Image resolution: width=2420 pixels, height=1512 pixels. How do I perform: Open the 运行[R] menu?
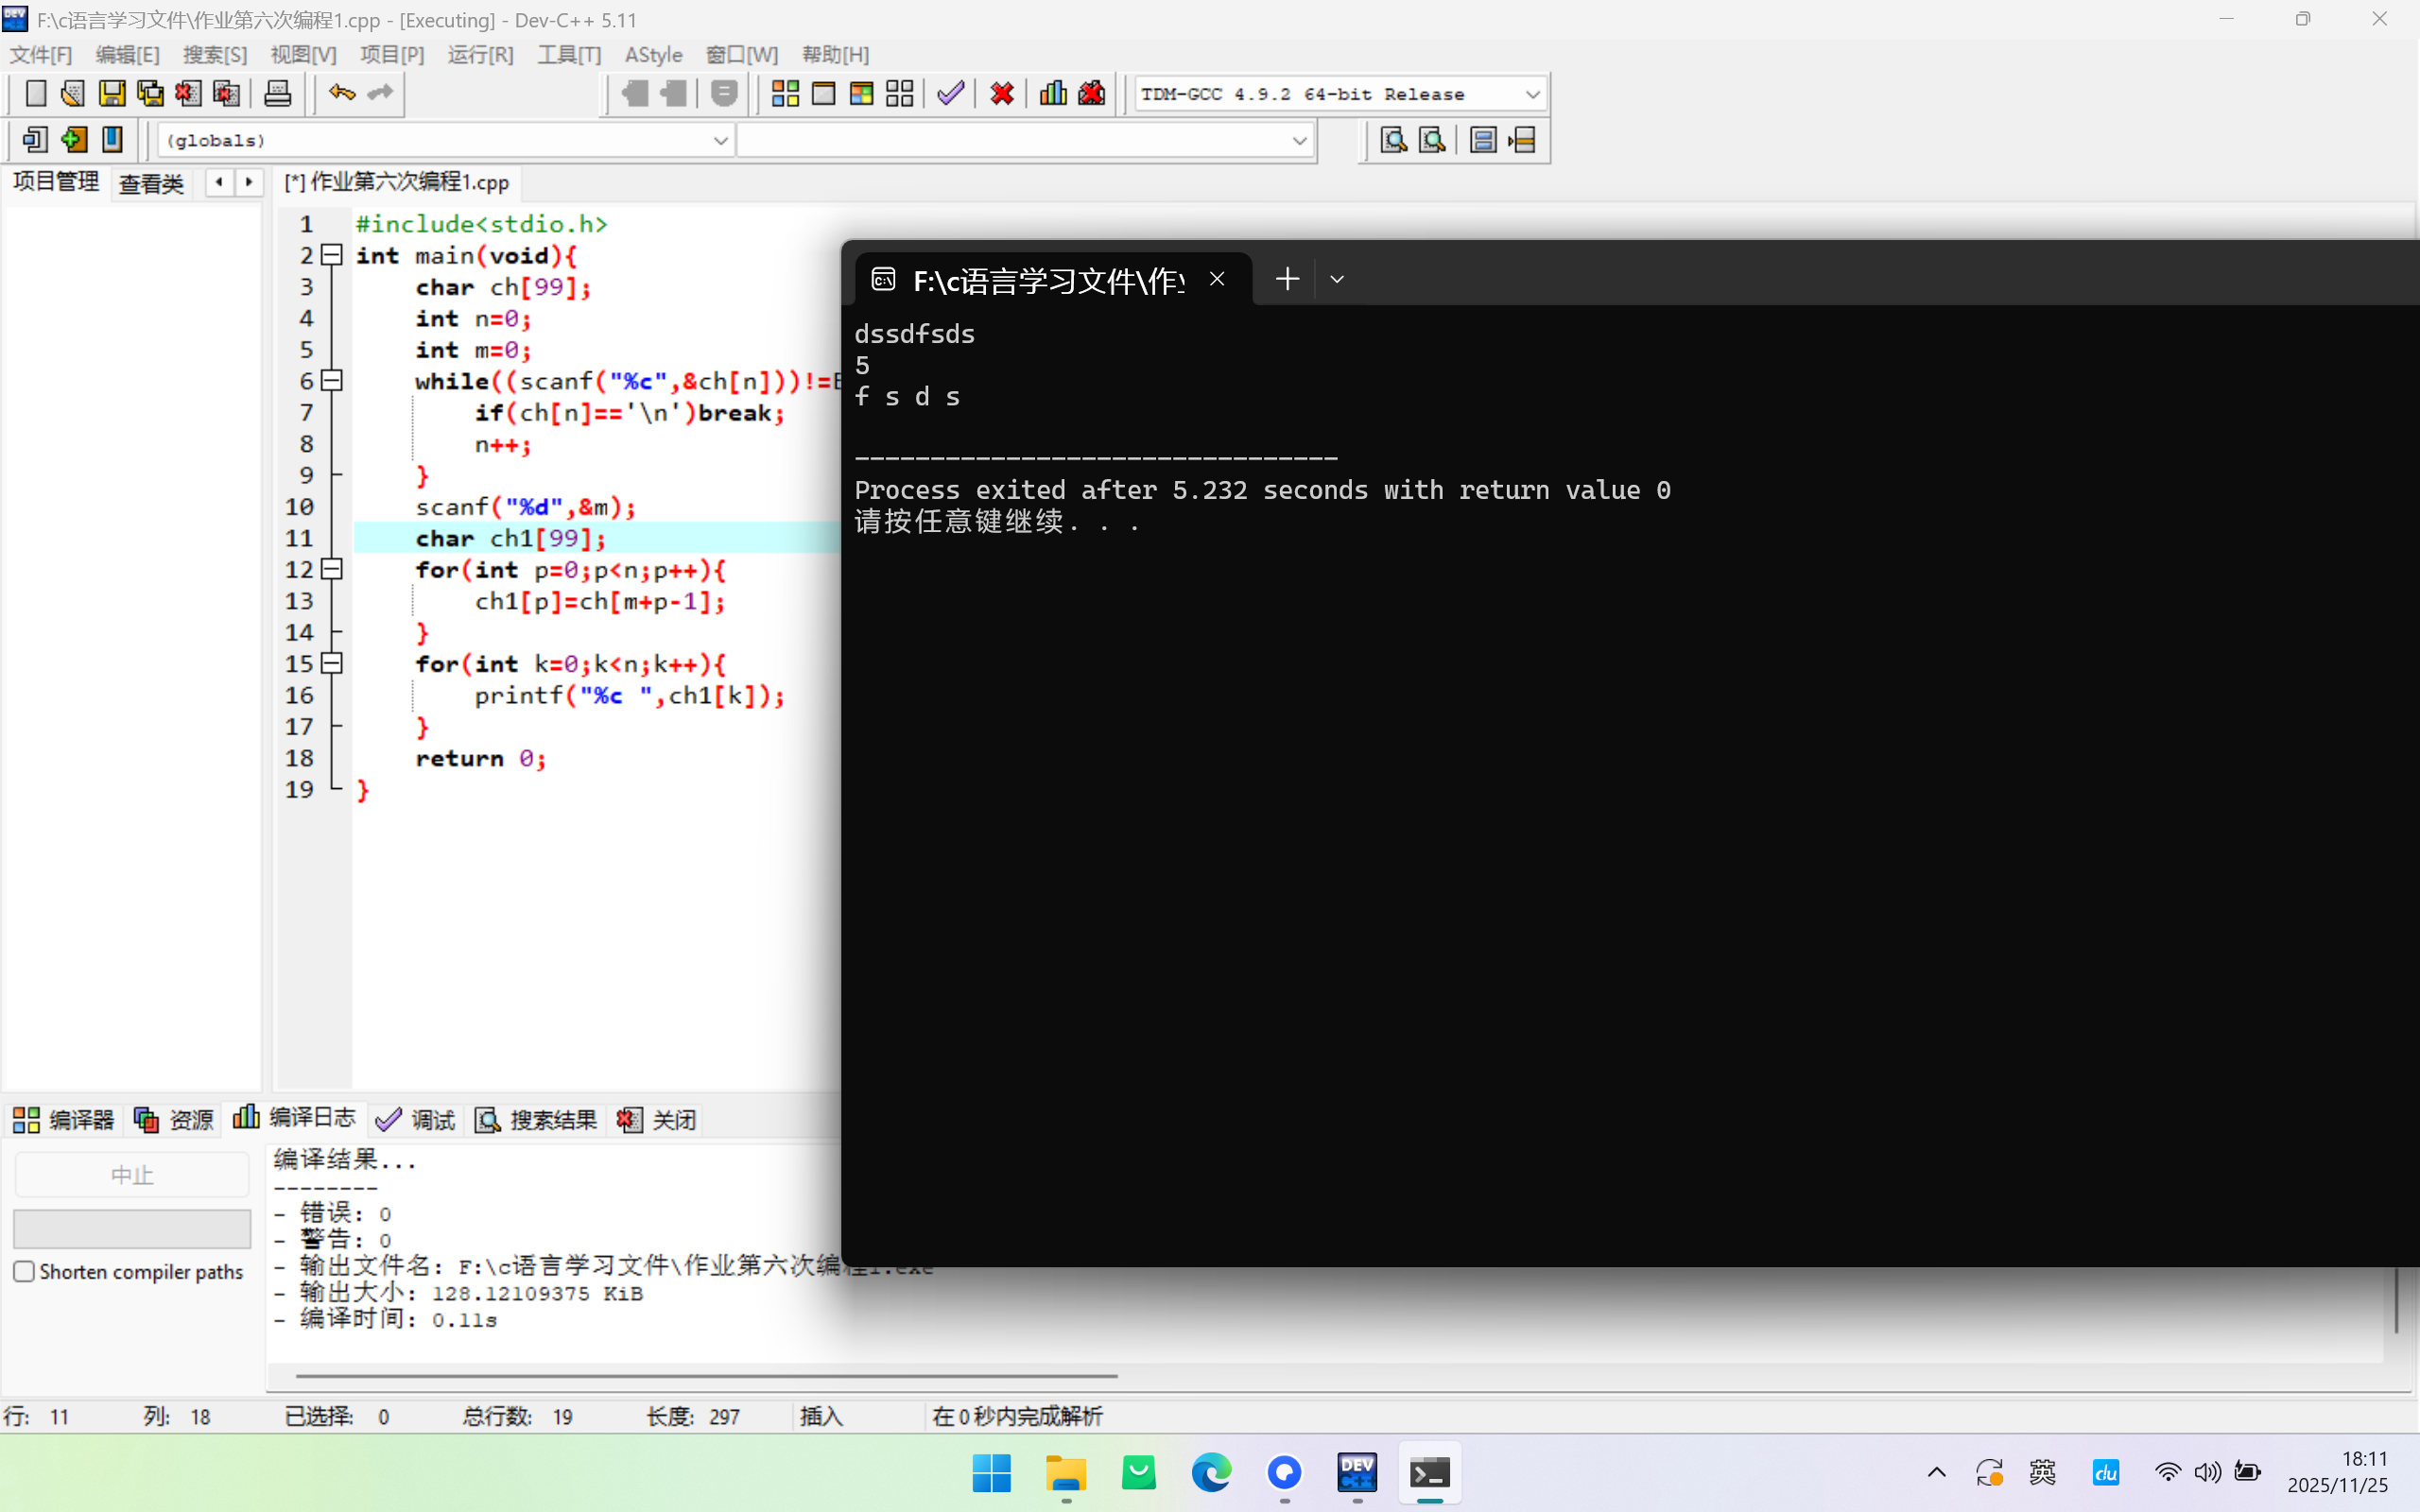point(480,55)
